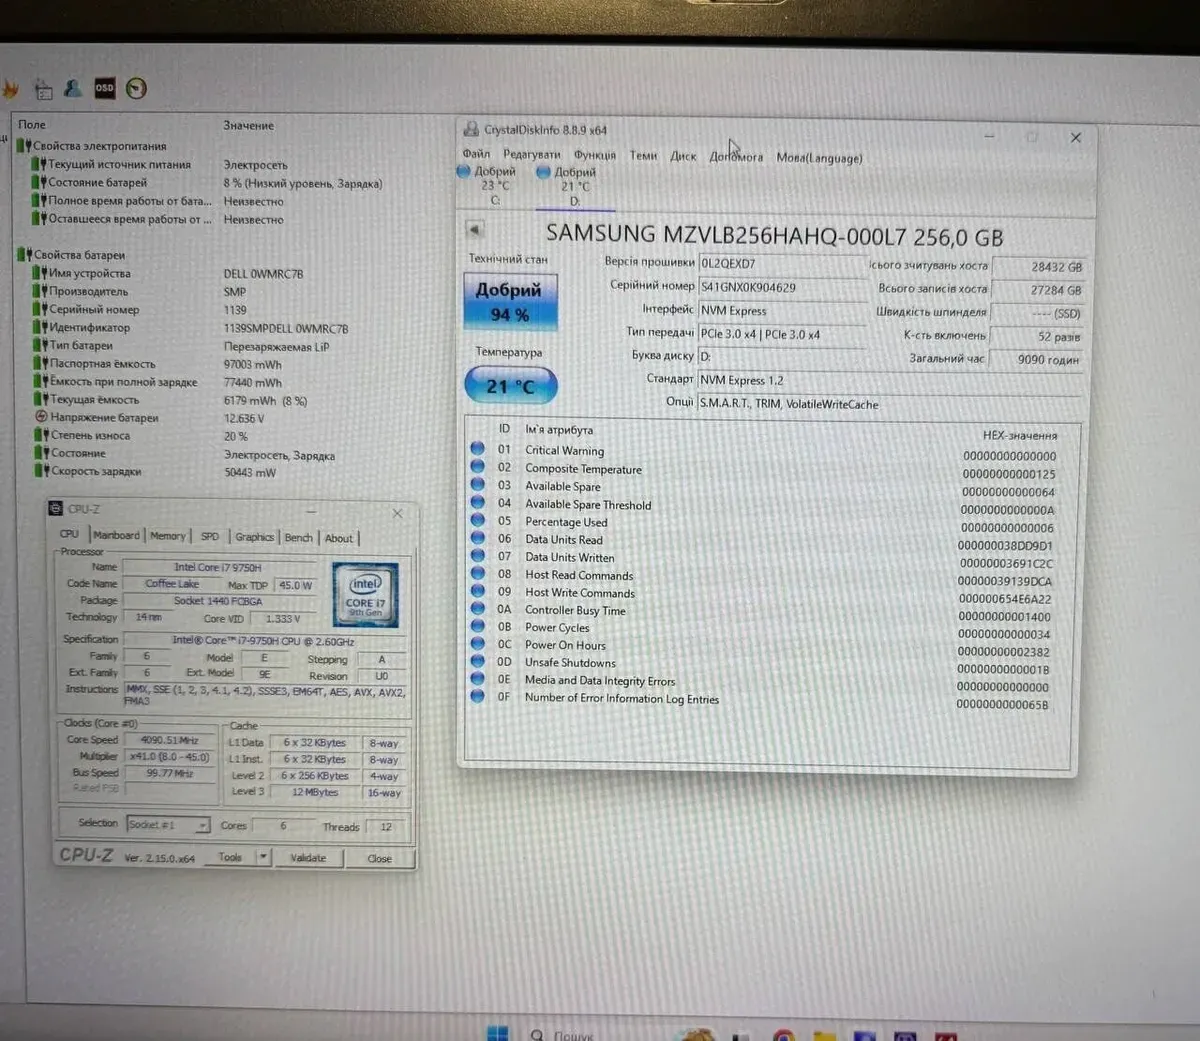Click the Свойства батареи tree node

pyautogui.click(x=80, y=255)
